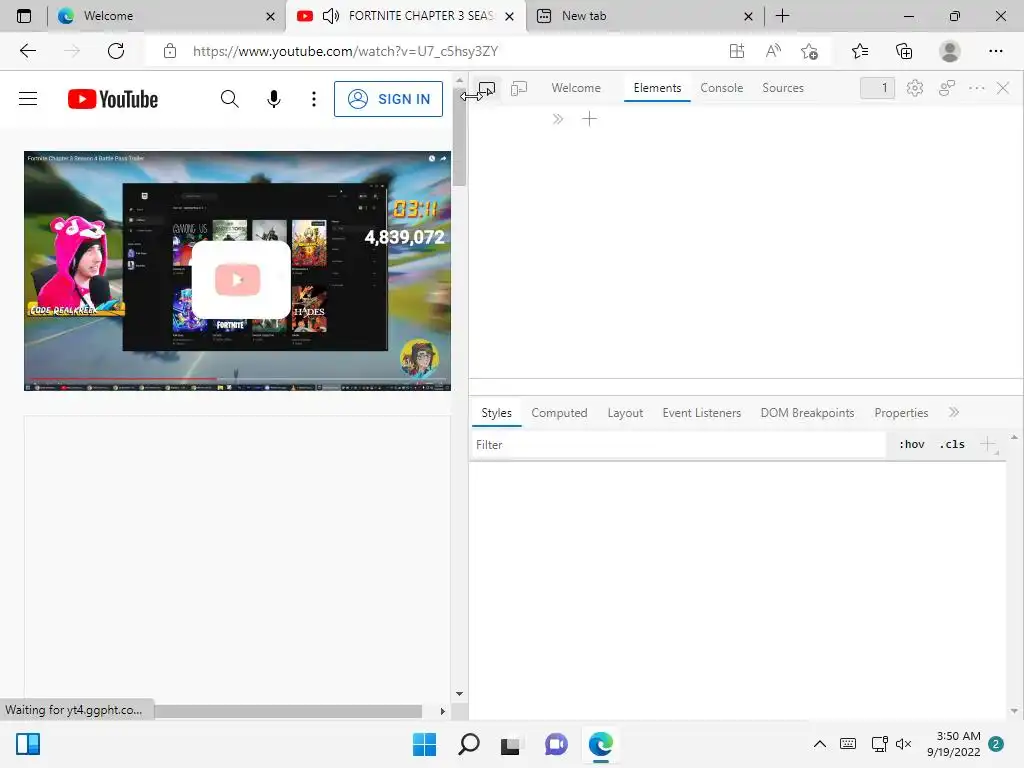
Task: Open YouTube search
Action: (x=229, y=99)
